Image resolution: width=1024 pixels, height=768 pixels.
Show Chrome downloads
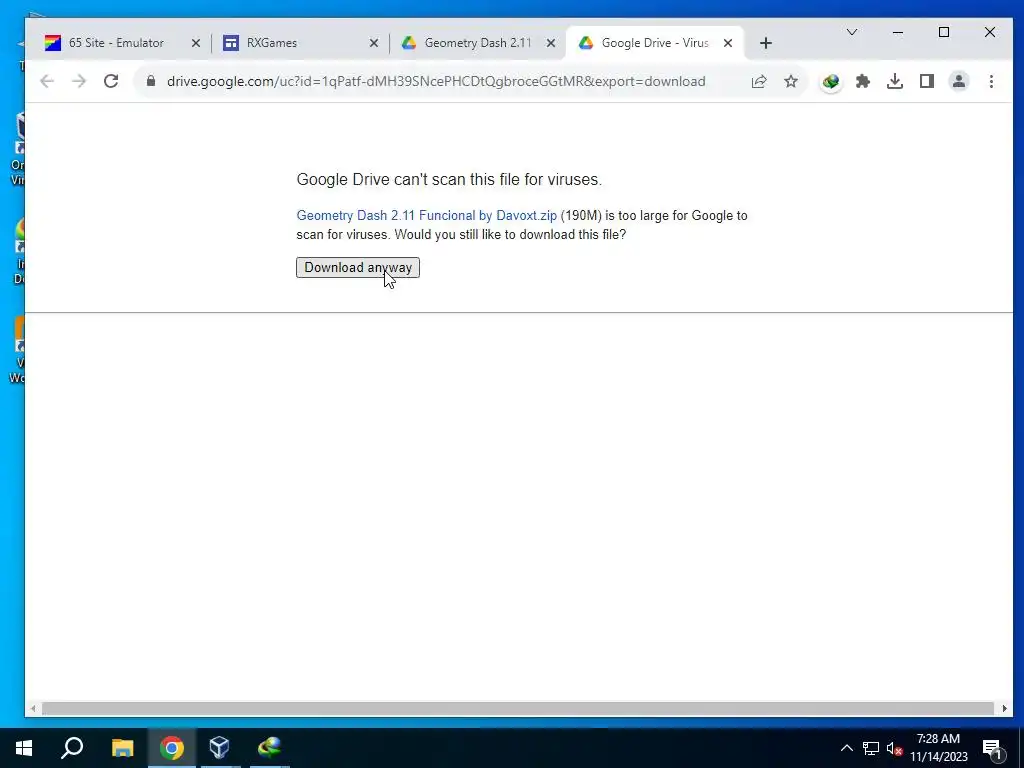point(895,81)
